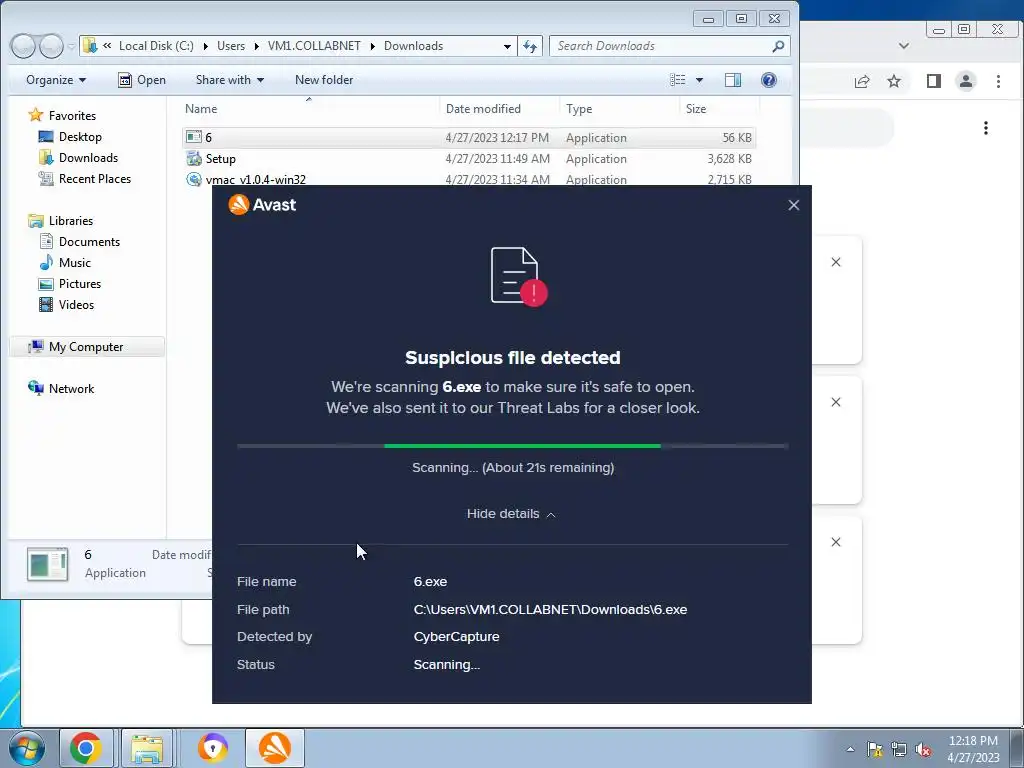Image resolution: width=1024 pixels, height=768 pixels.
Task: Open Avast Antivirus taskbar icon
Action: pos(275,748)
